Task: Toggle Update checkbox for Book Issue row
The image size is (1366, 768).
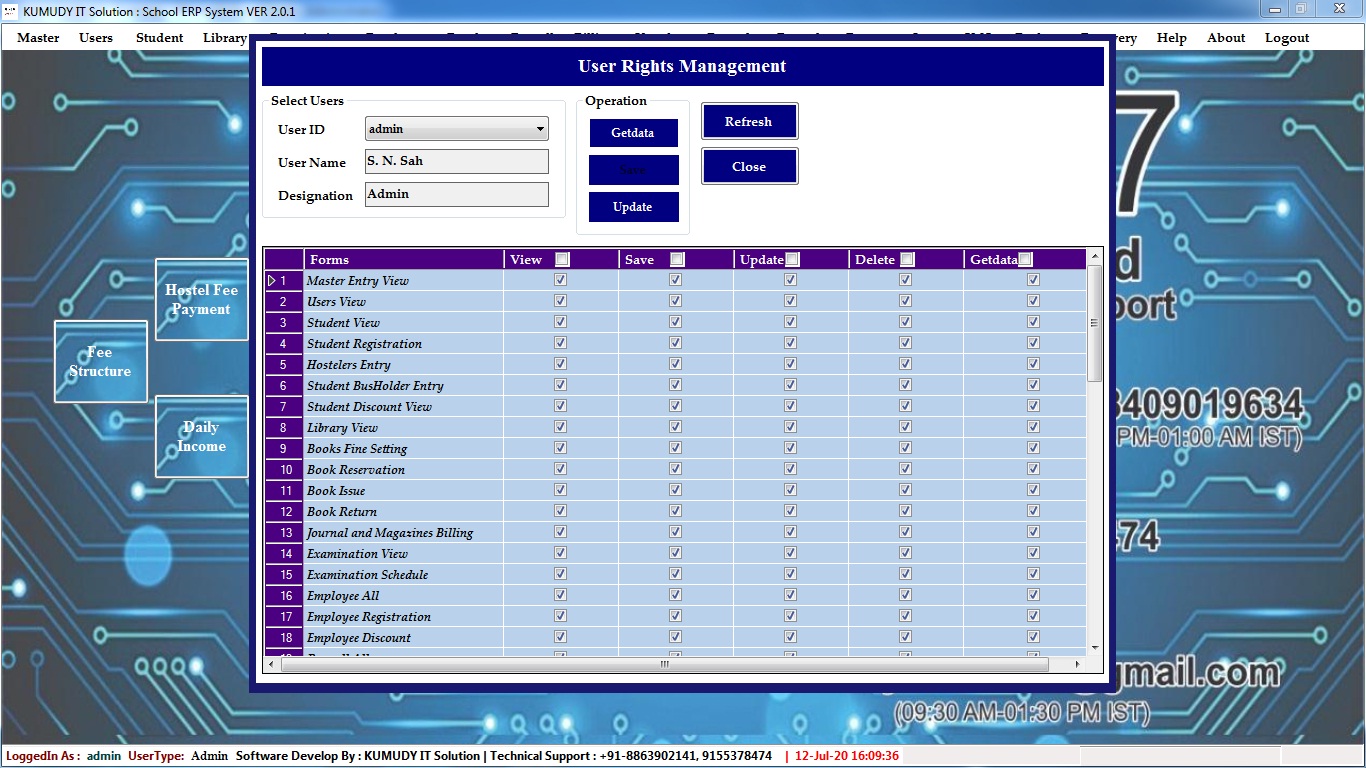Action: click(790, 490)
